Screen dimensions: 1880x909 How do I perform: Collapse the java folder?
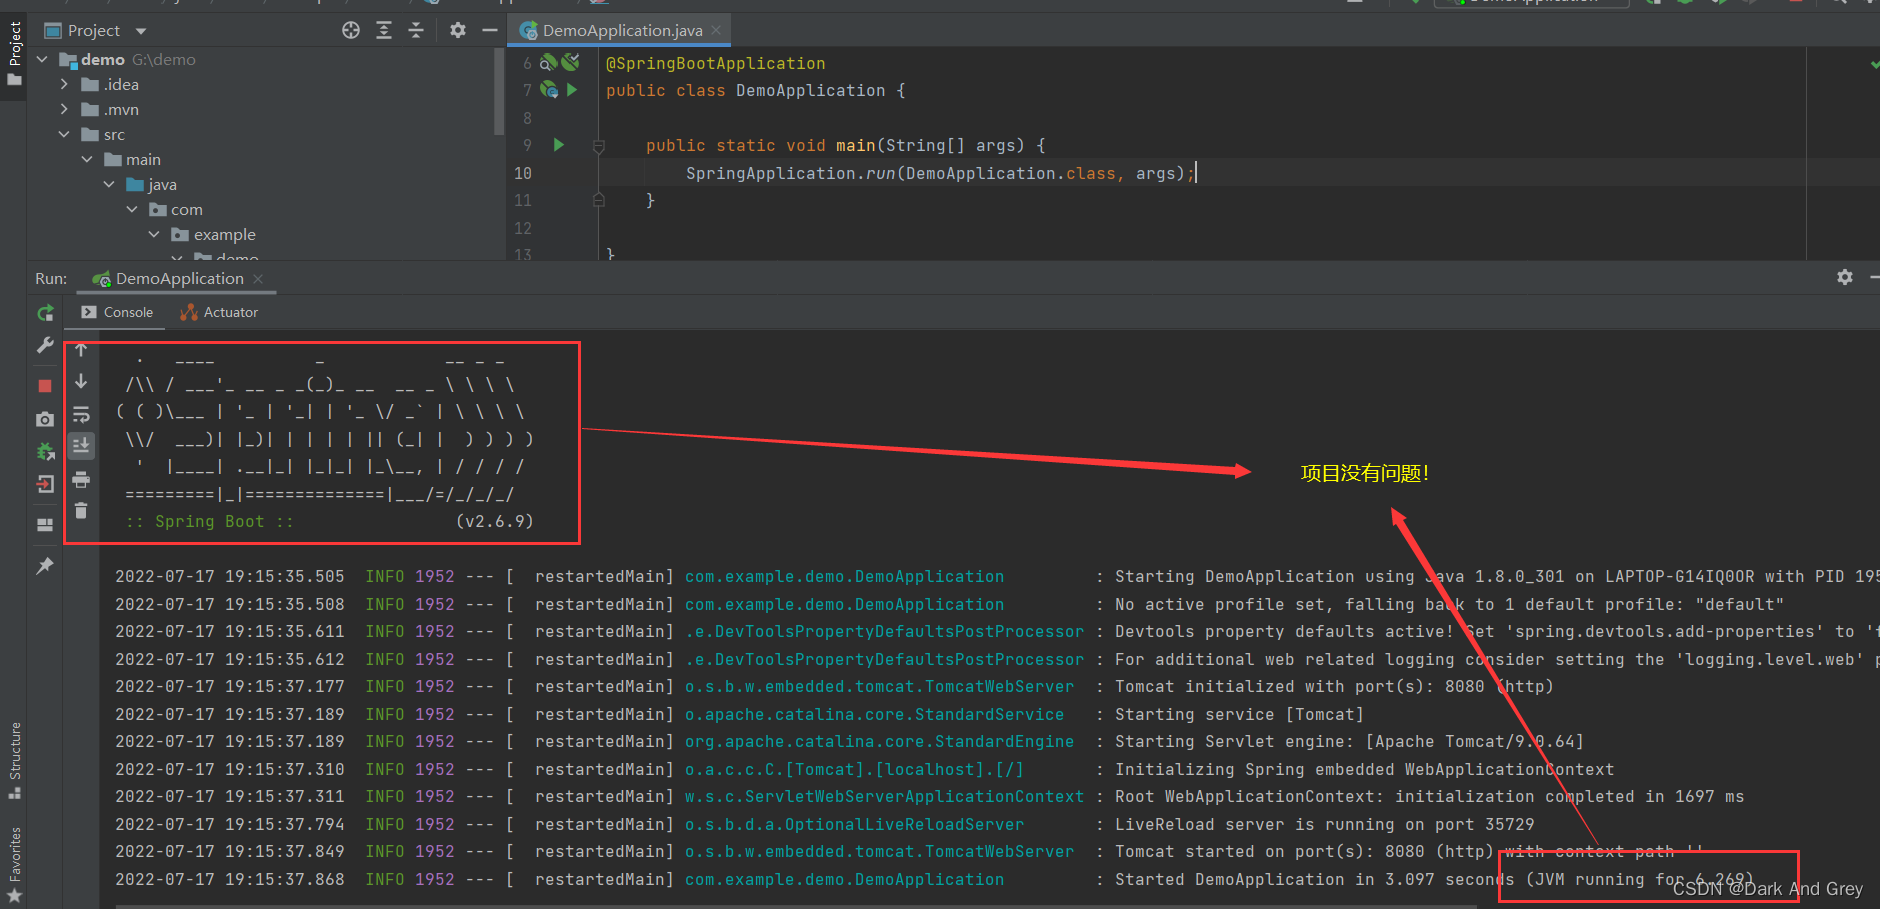click(x=109, y=184)
